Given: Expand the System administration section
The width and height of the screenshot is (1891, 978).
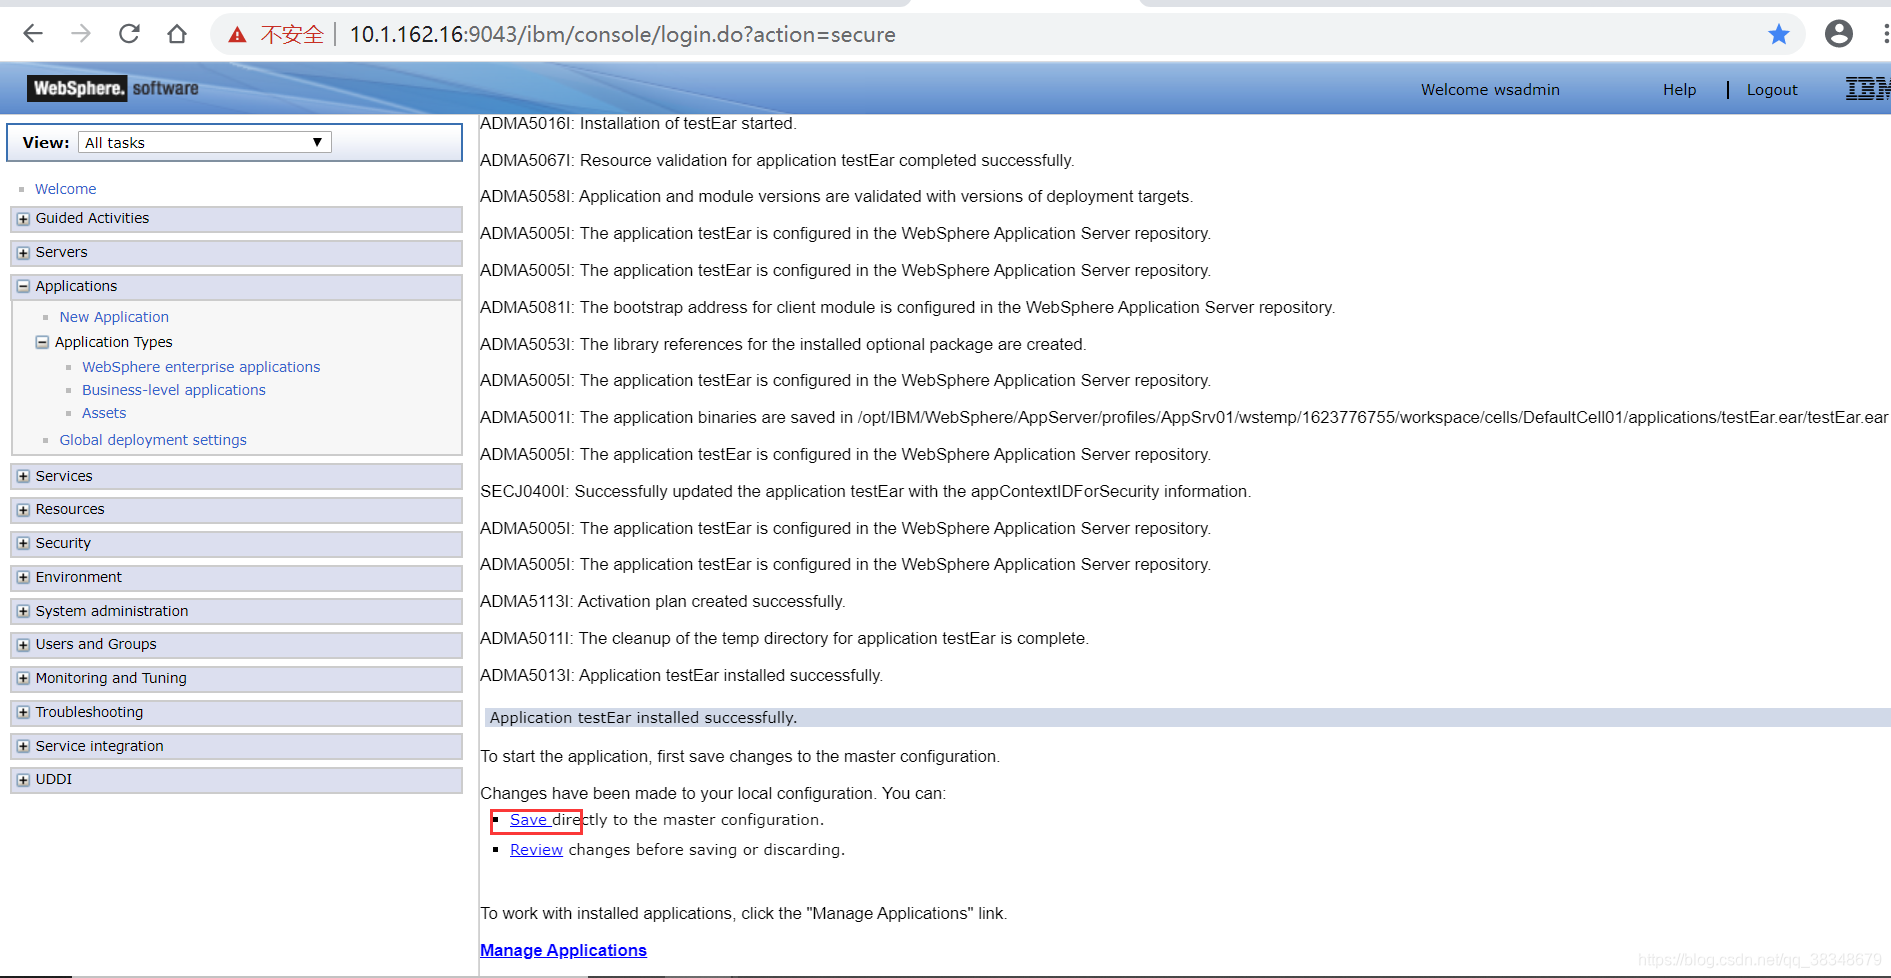Looking at the screenshot, I should click(23, 611).
